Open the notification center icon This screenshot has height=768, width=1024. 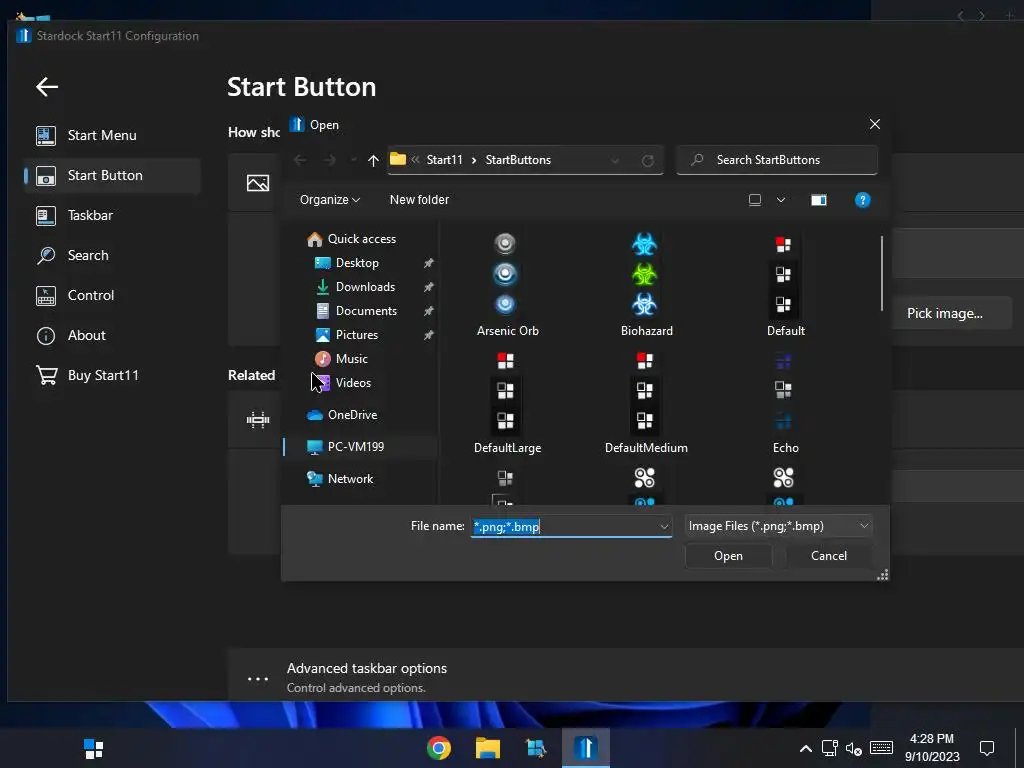[987, 748]
